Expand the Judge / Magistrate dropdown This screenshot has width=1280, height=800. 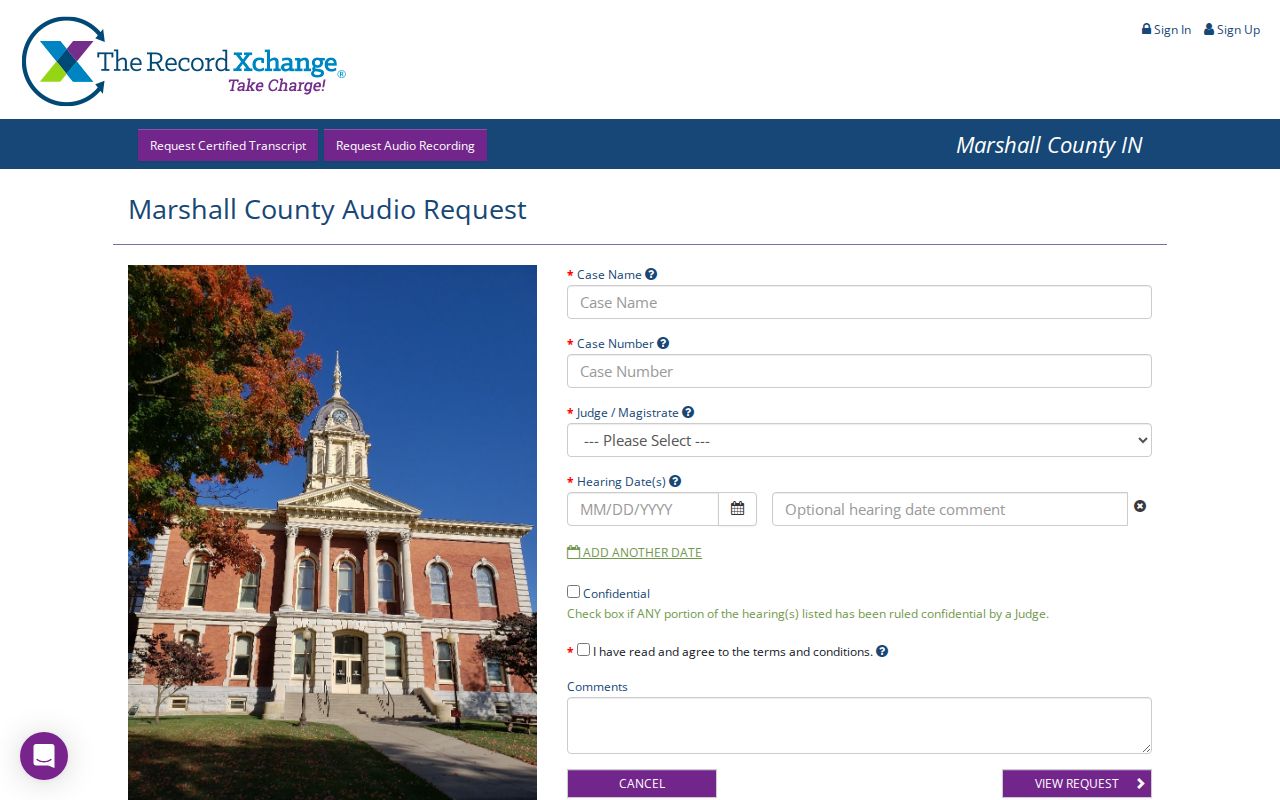tap(859, 440)
